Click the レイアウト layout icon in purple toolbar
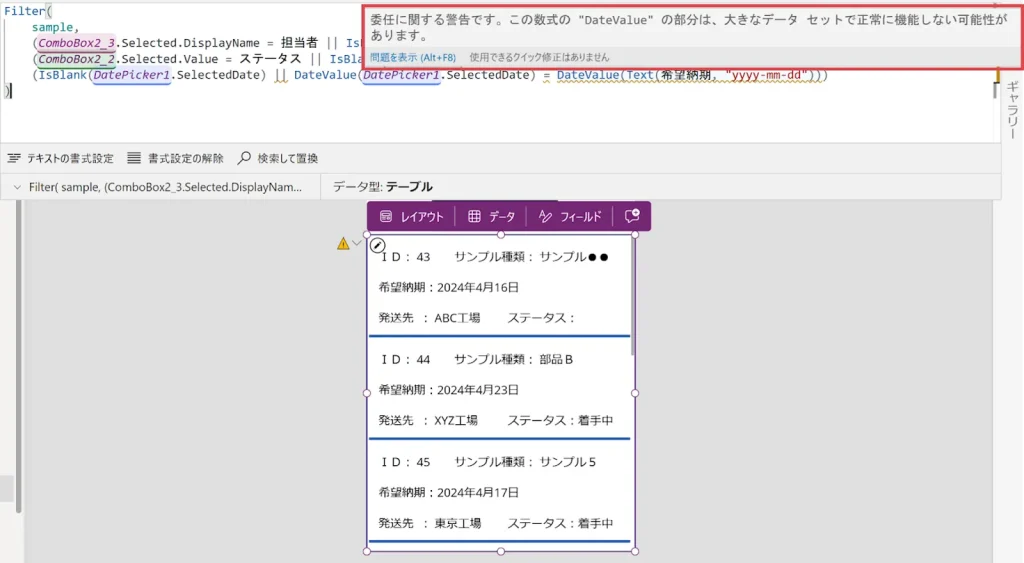1024x563 pixels. point(386,216)
